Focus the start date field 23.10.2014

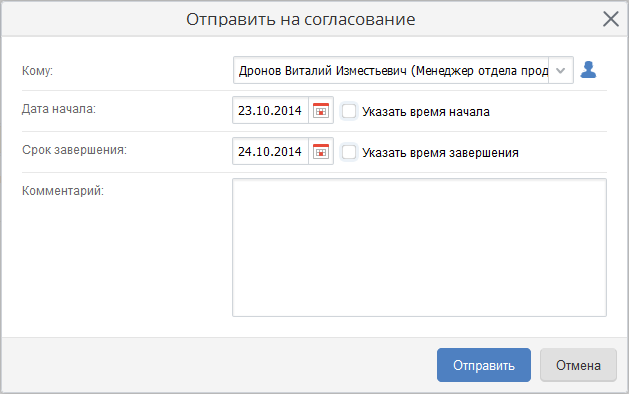click(270, 110)
